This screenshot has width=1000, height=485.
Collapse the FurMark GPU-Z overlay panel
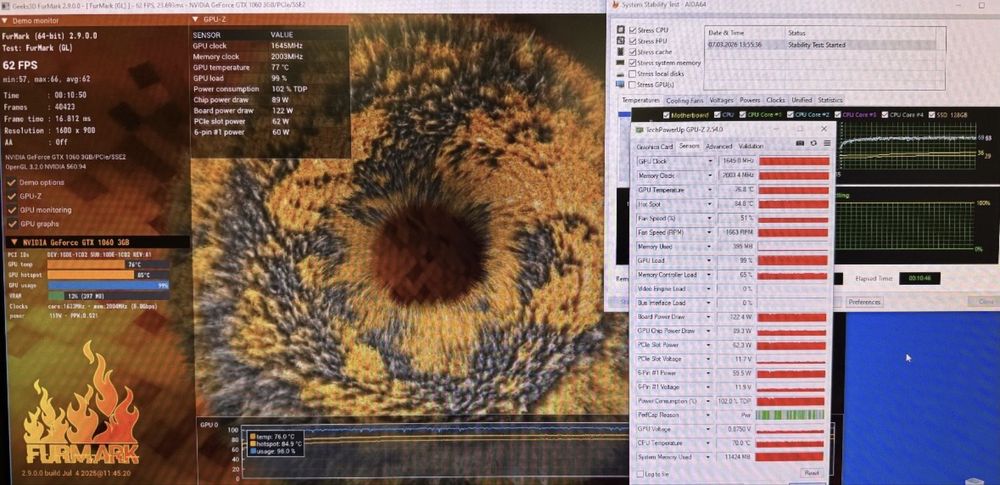click(196, 20)
